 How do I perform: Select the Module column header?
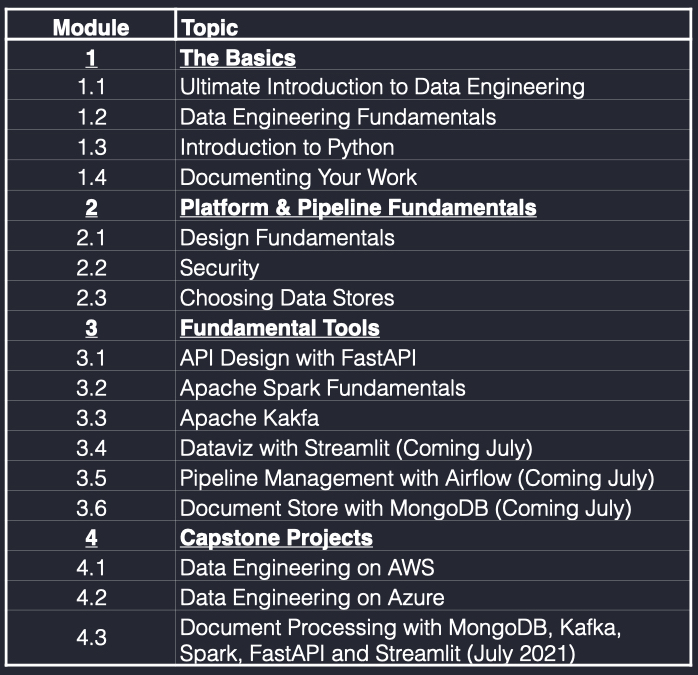click(91, 28)
